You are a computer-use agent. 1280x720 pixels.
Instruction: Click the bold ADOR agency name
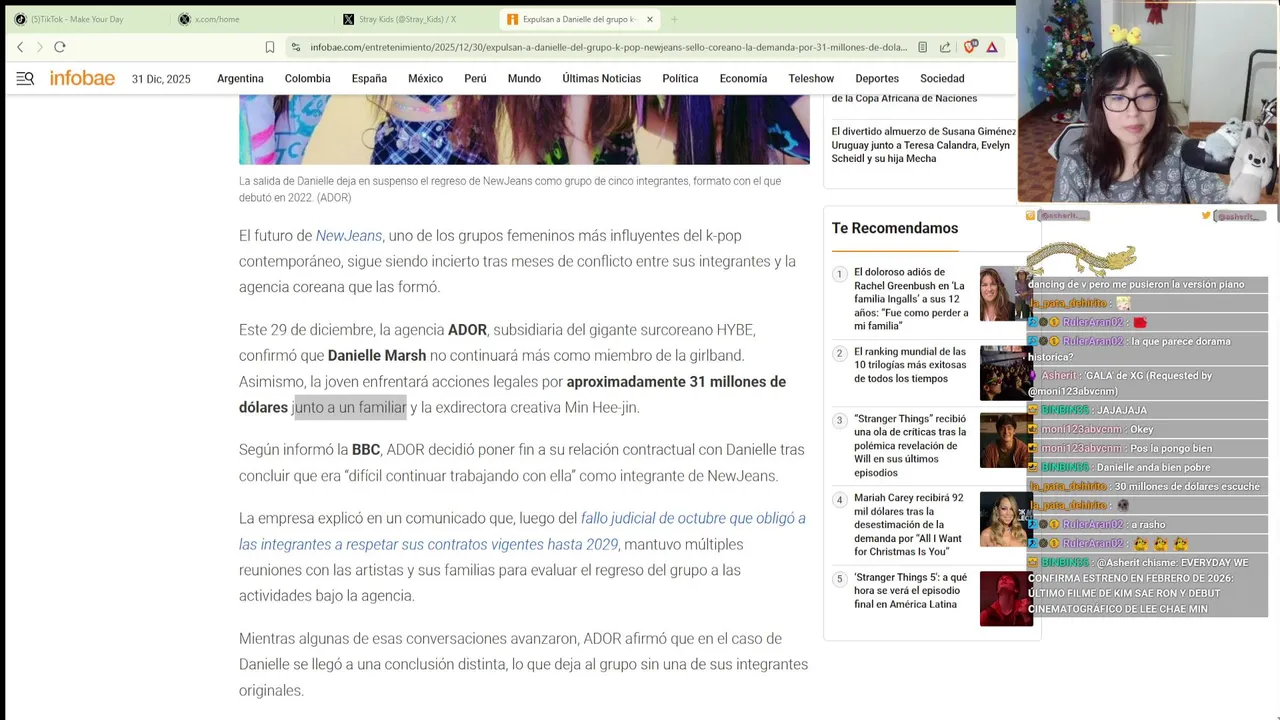click(467, 330)
